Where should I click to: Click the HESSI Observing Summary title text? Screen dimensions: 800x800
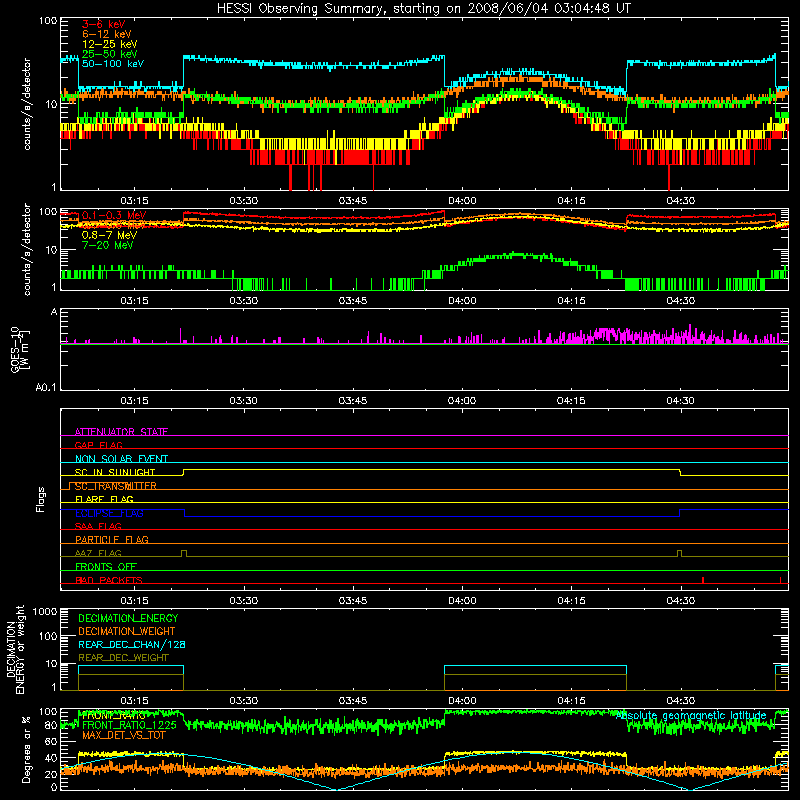(424, 9)
